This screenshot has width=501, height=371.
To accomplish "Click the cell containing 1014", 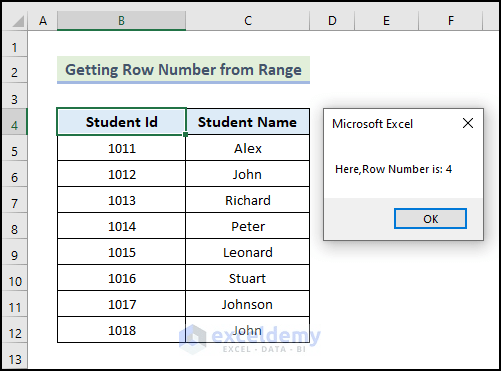I will pyautogui.click(x=121, y=226).
